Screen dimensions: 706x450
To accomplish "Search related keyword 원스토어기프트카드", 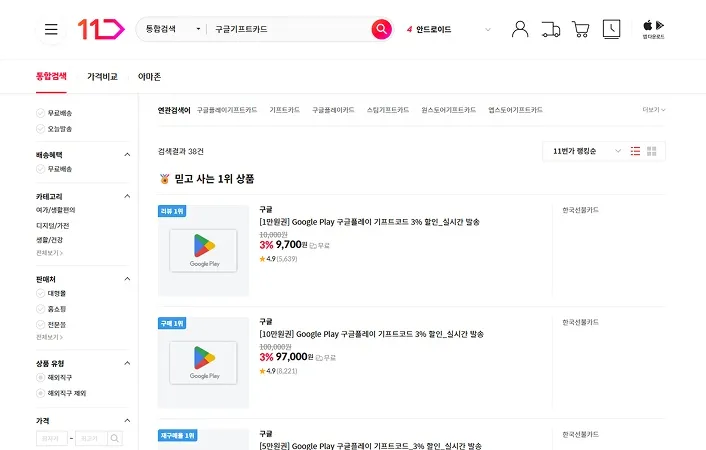I will pyautogui.click(x=448, y=110).
